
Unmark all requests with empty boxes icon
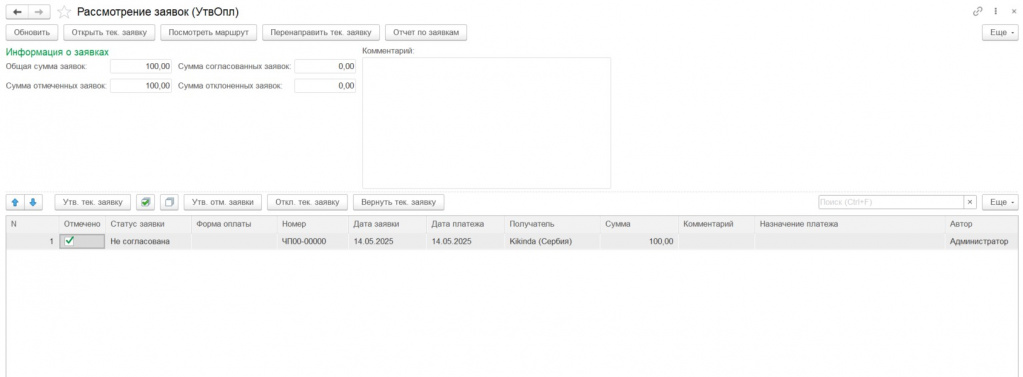169,202
